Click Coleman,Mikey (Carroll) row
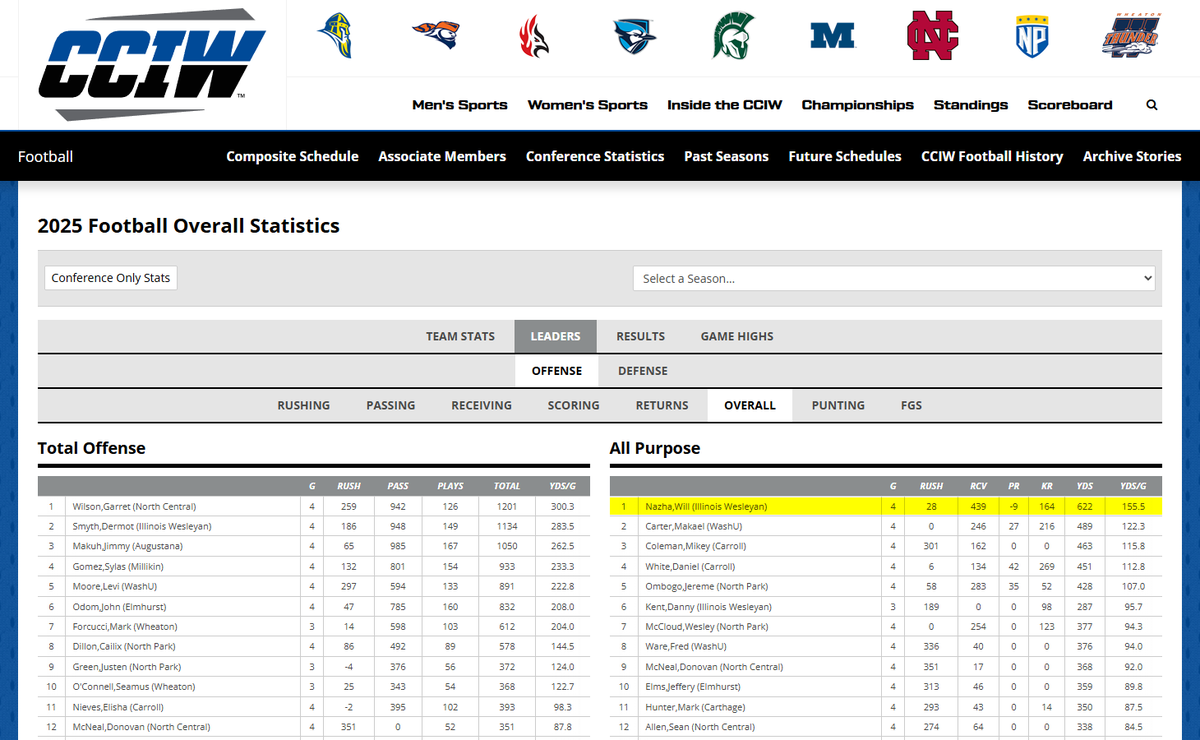The height and width of the screenshot is (740, 1200). click(x=886, y=547)
